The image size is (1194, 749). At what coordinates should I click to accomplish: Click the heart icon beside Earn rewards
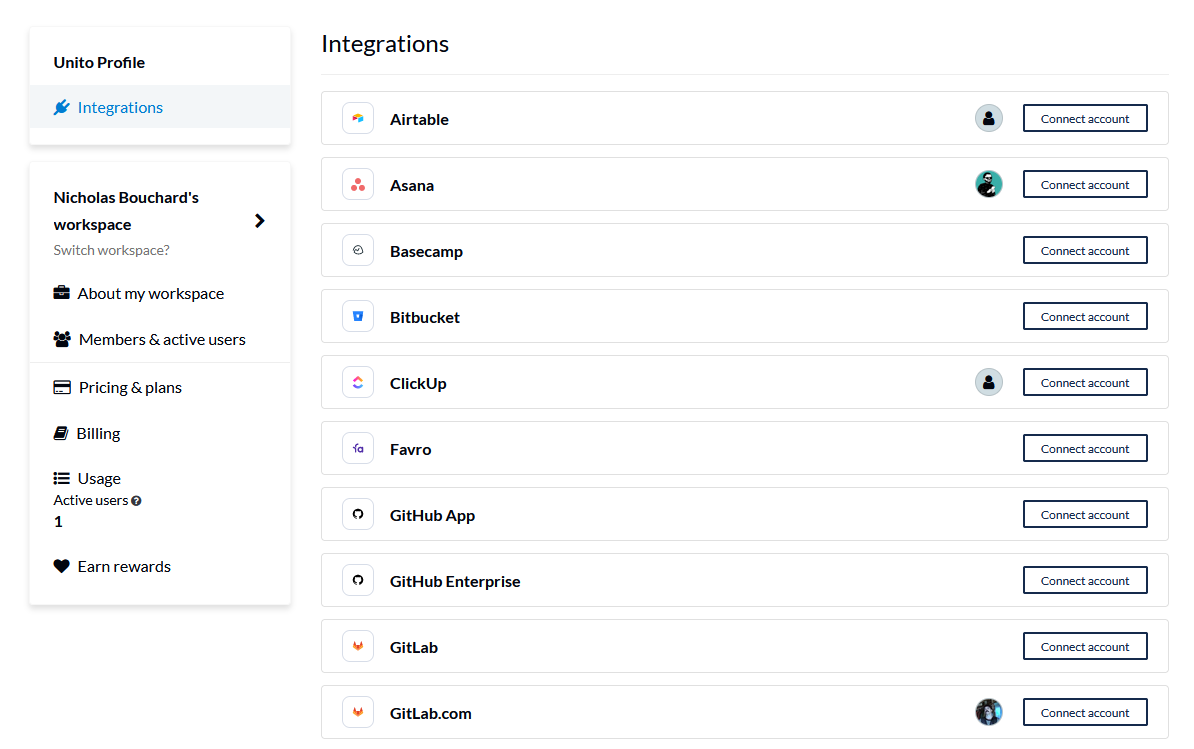[62, 566]
